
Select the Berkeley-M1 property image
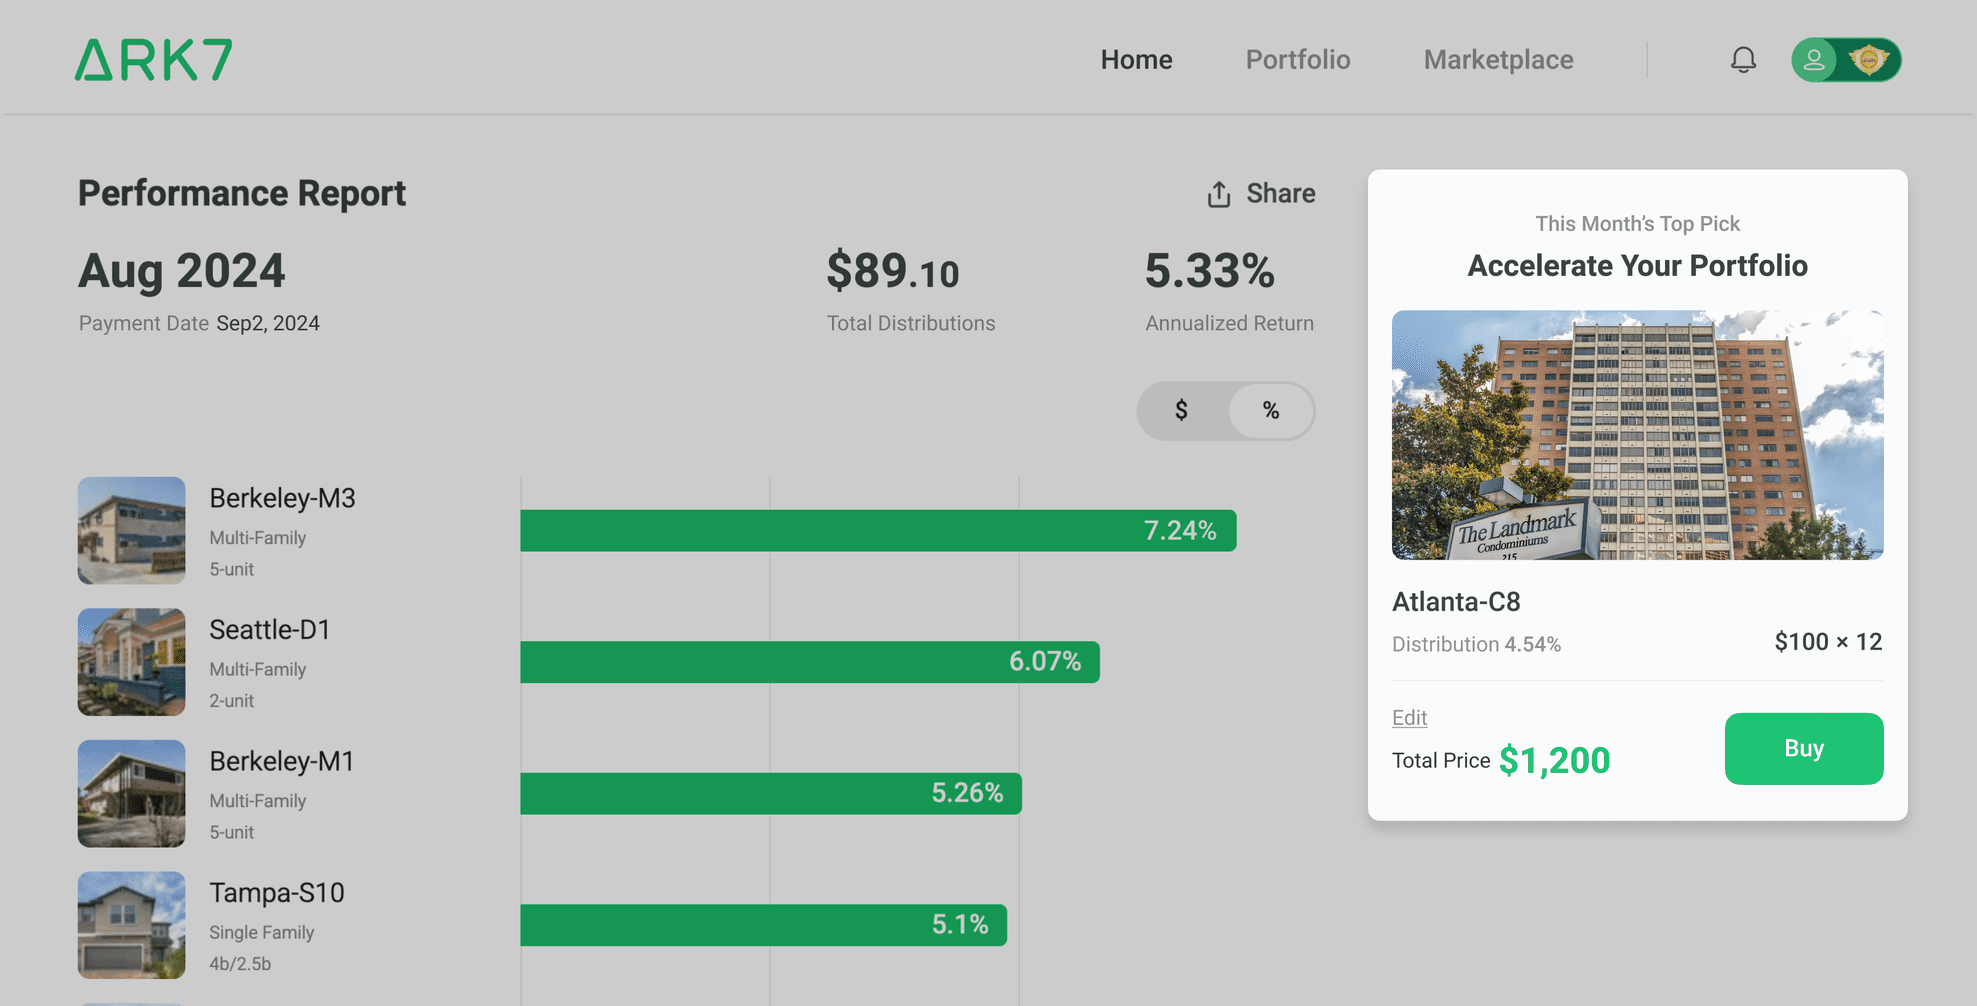(x=132, y=793)
